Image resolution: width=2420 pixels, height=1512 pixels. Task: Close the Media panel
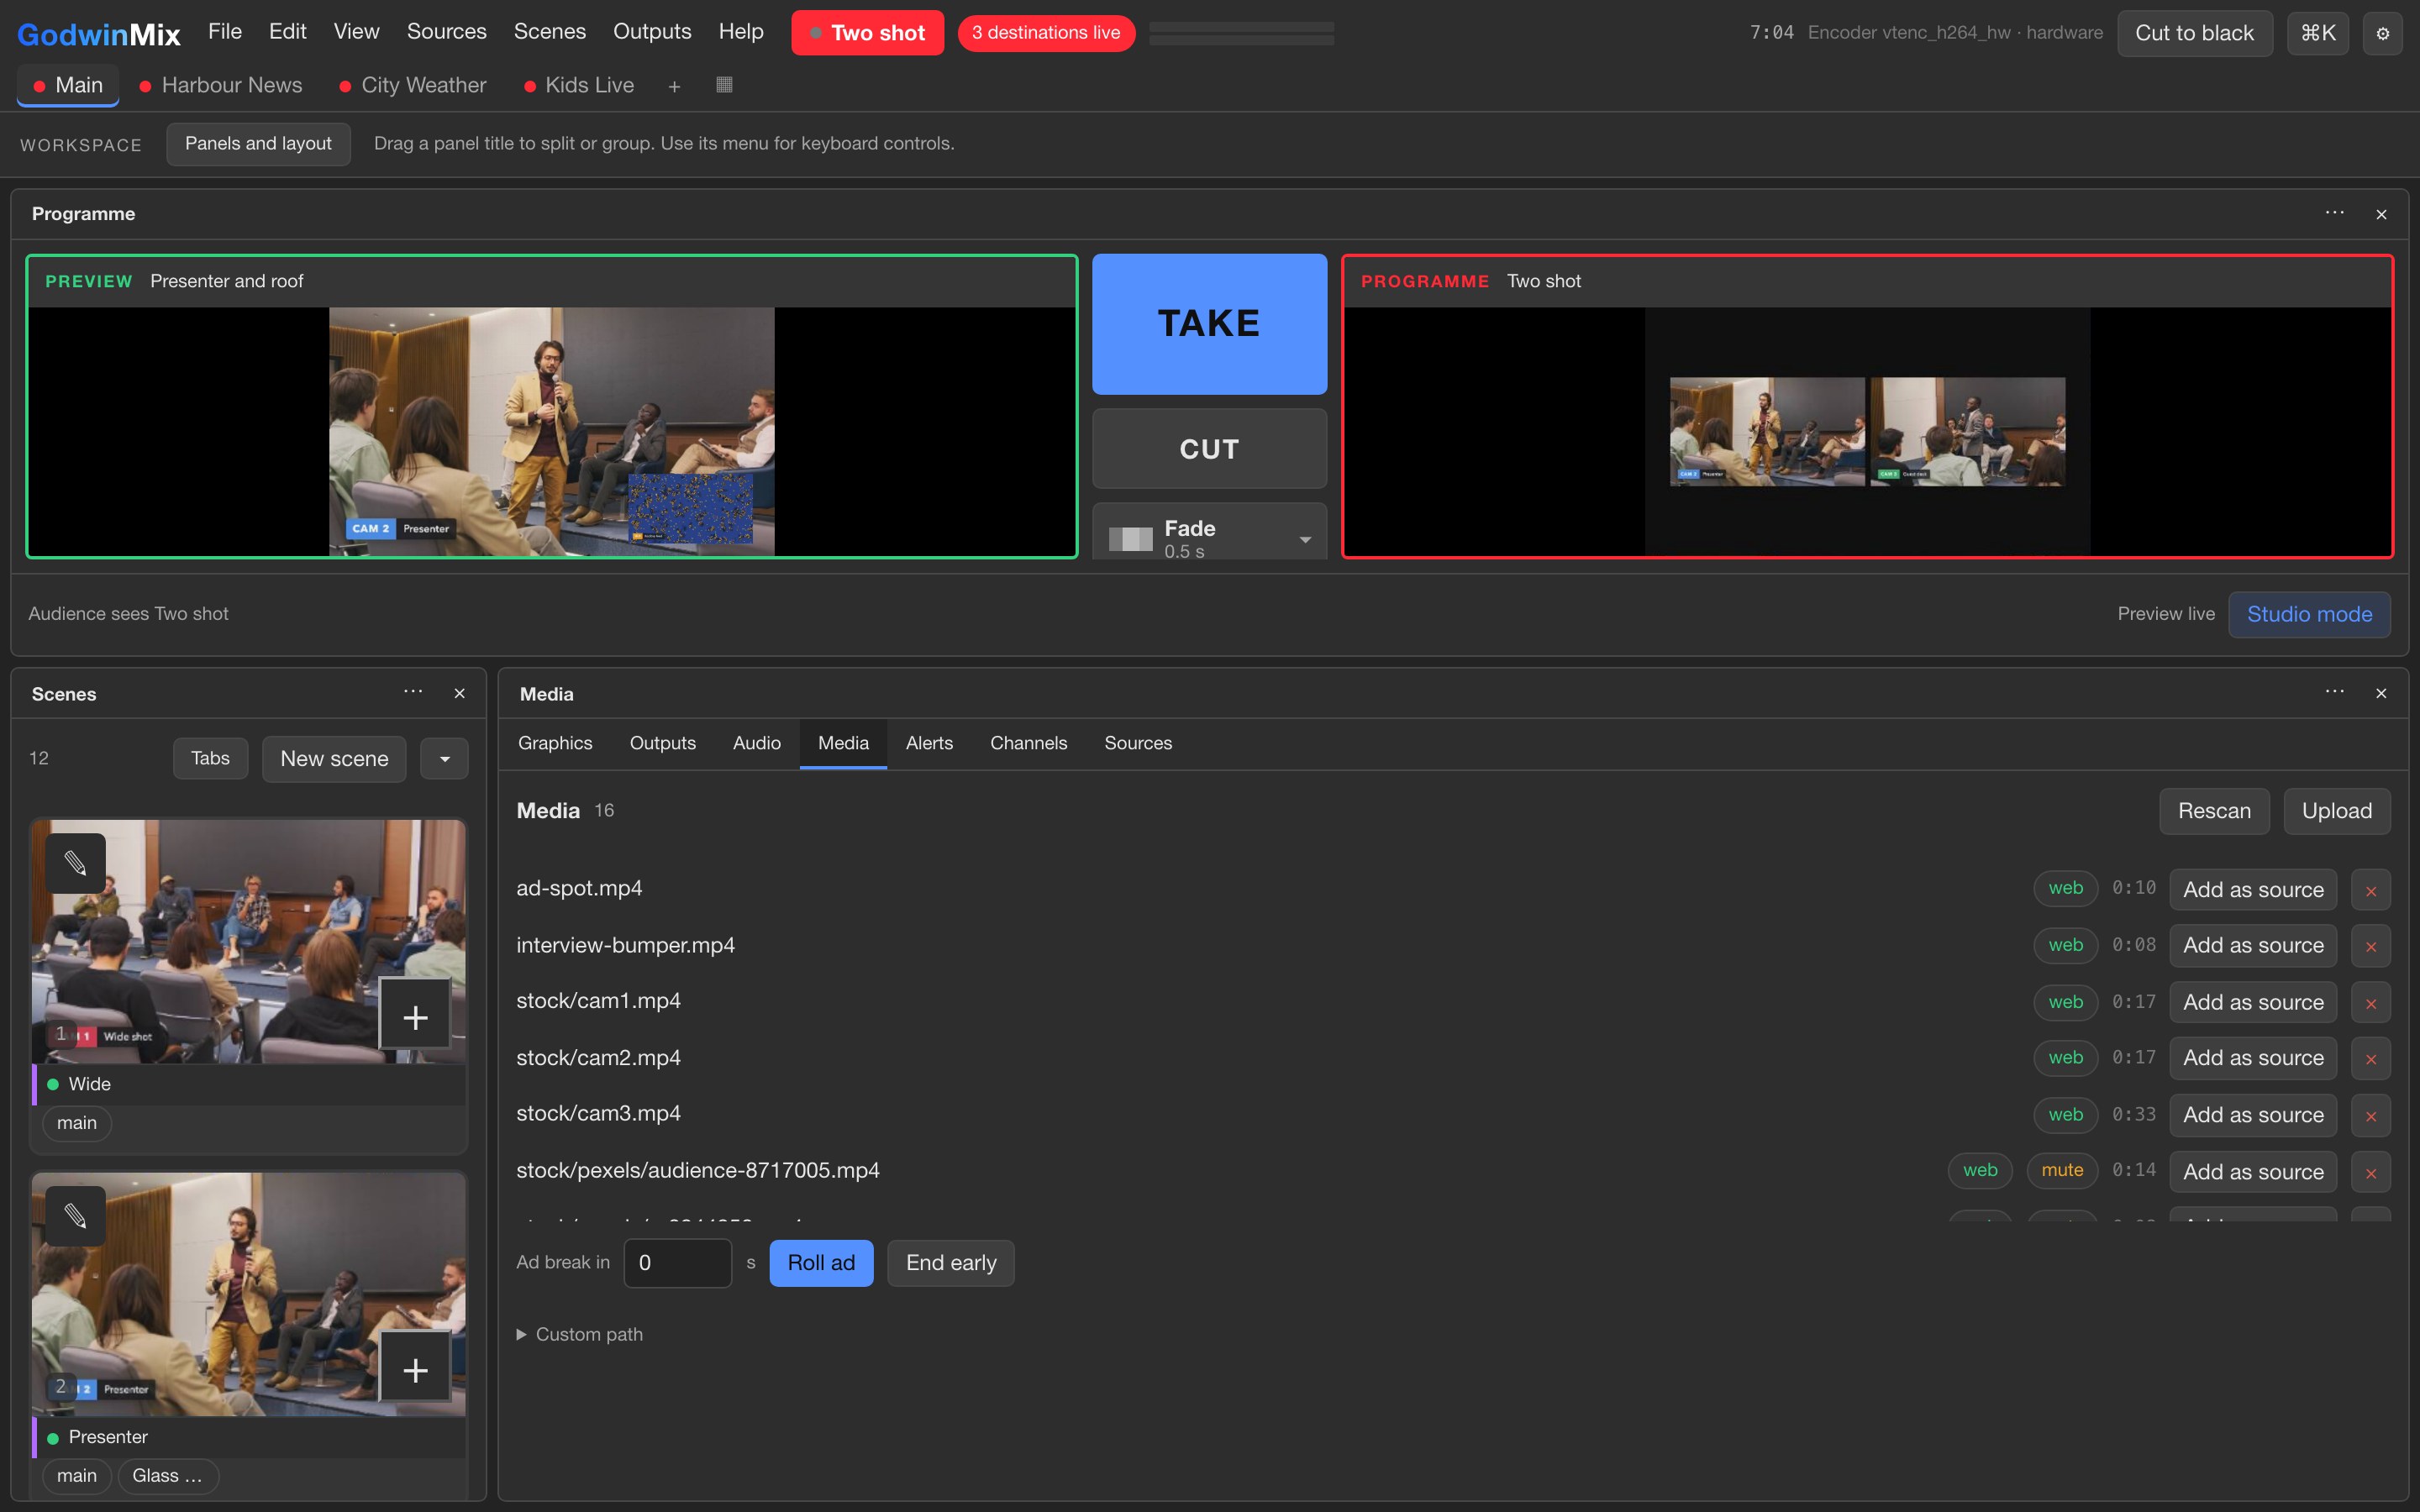tap(2381, 693)
